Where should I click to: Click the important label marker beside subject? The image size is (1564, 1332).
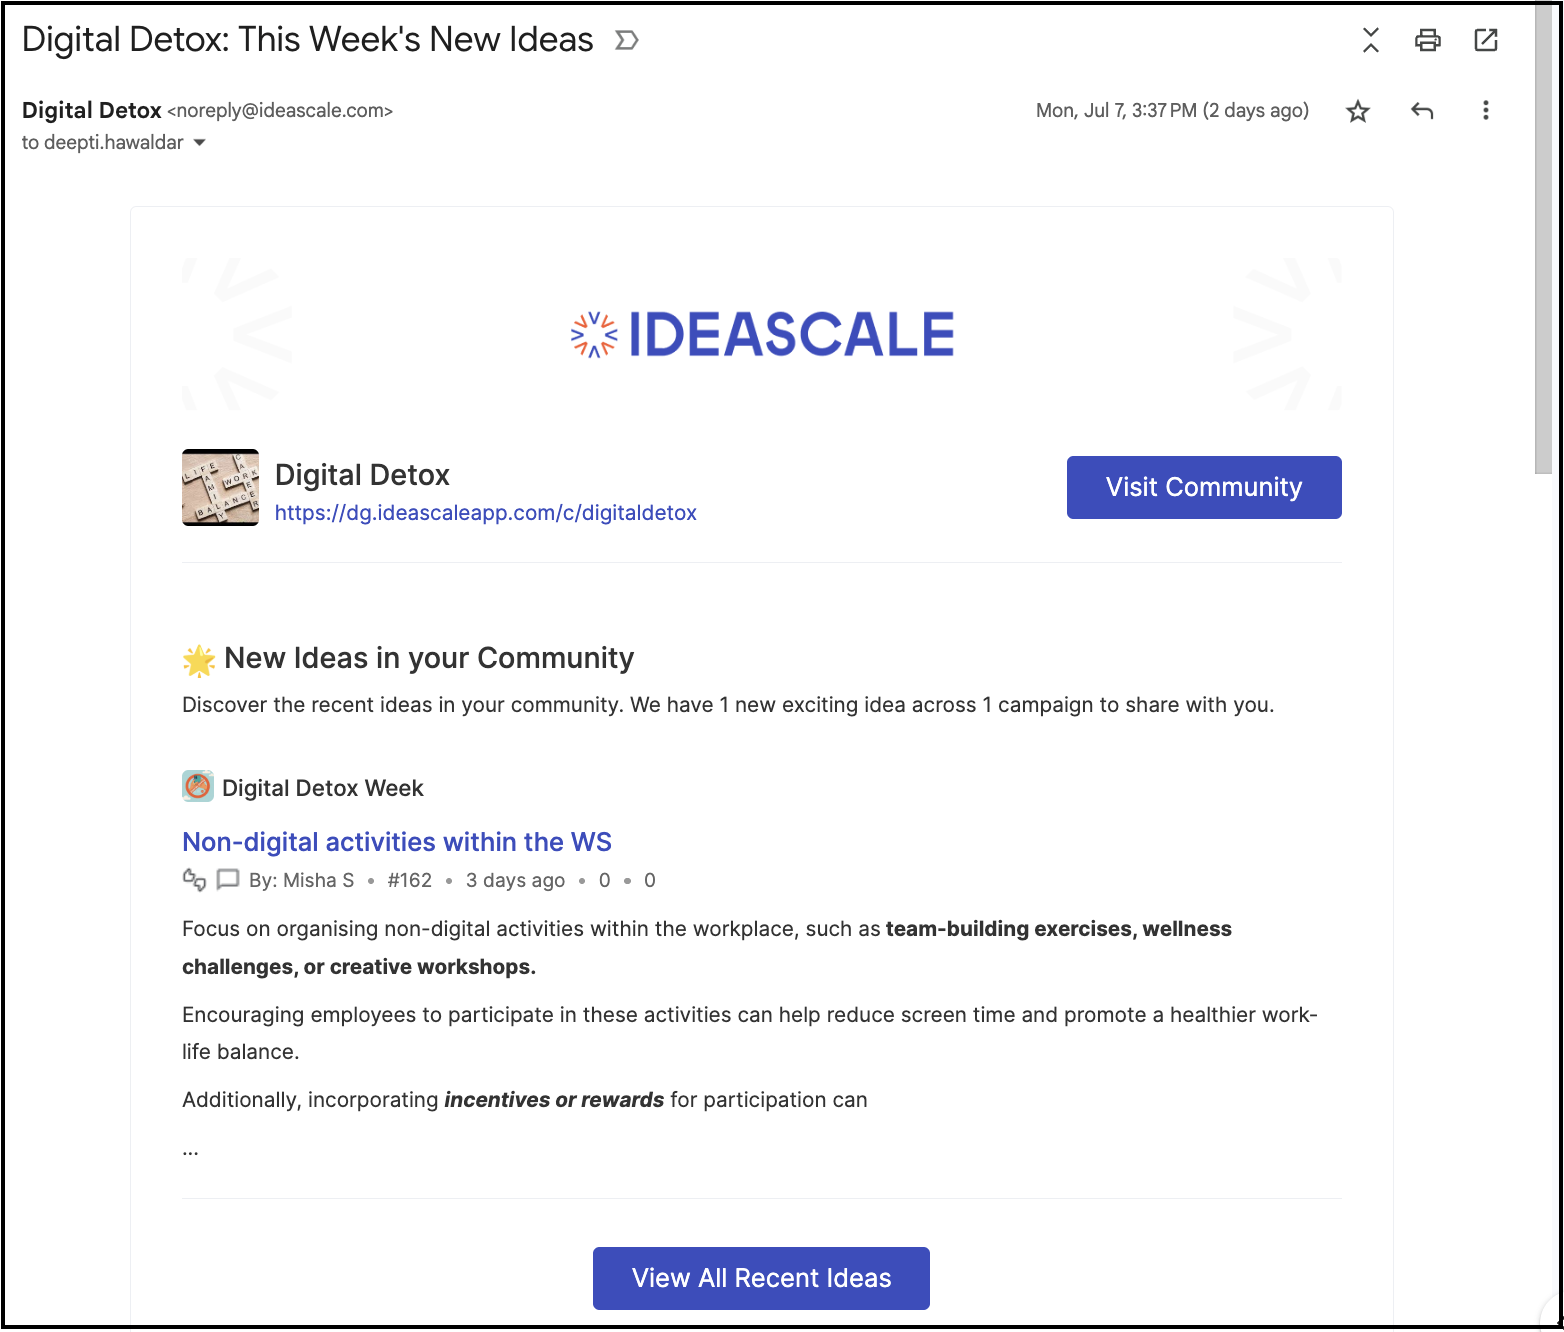[x=626, y=40]
